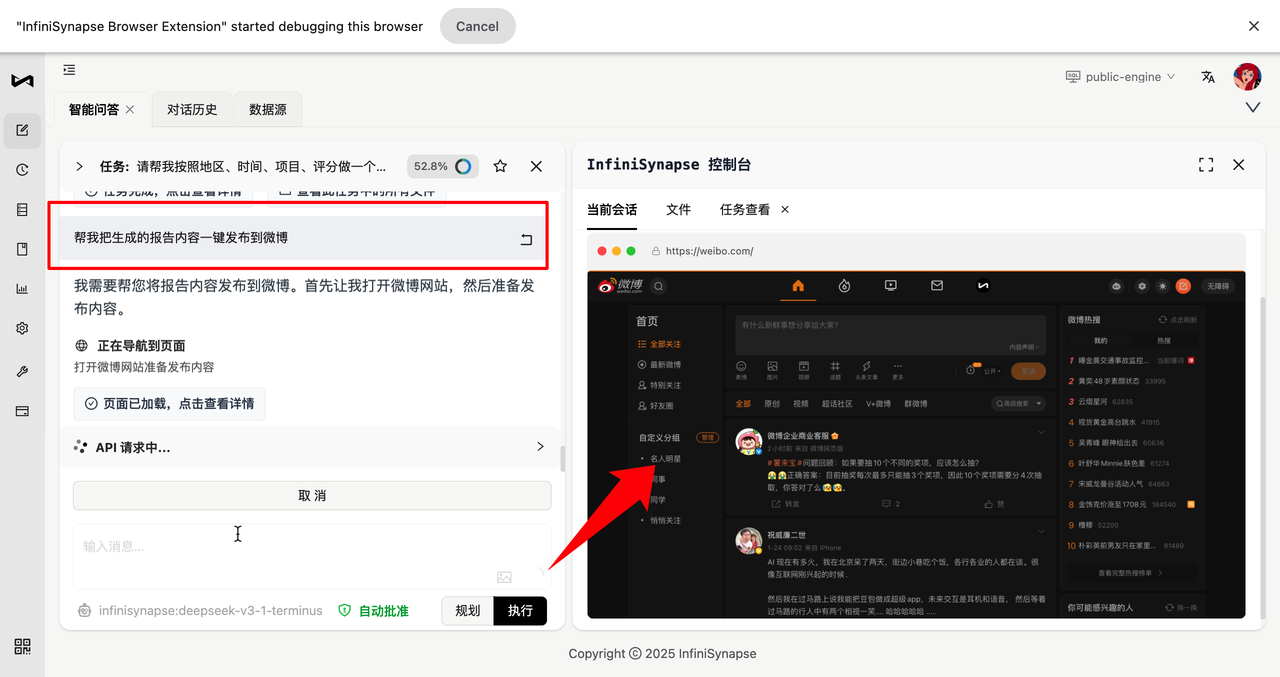
Task: Toggle the 自动批准 auto-approve option
Action: 373,610
